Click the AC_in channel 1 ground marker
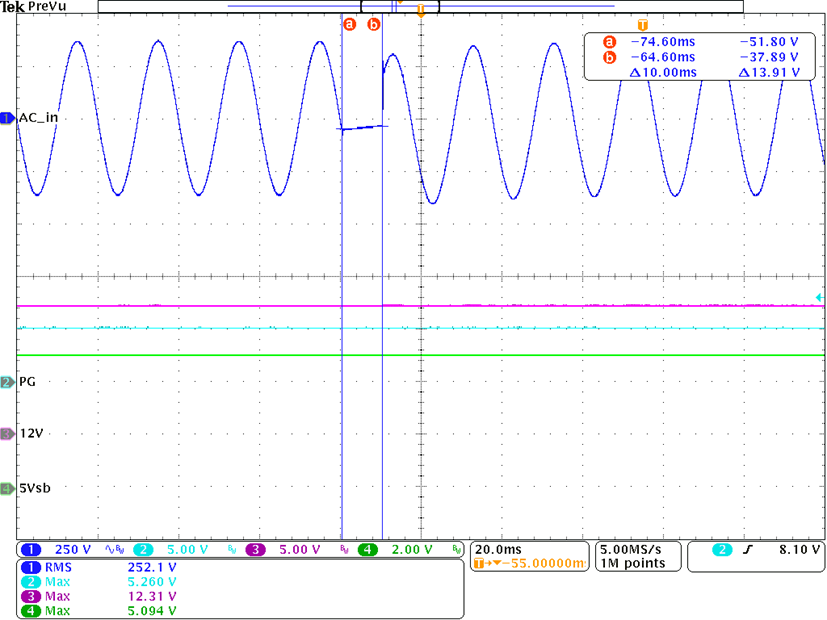This screenshot has height=620, width=827. 6,118
